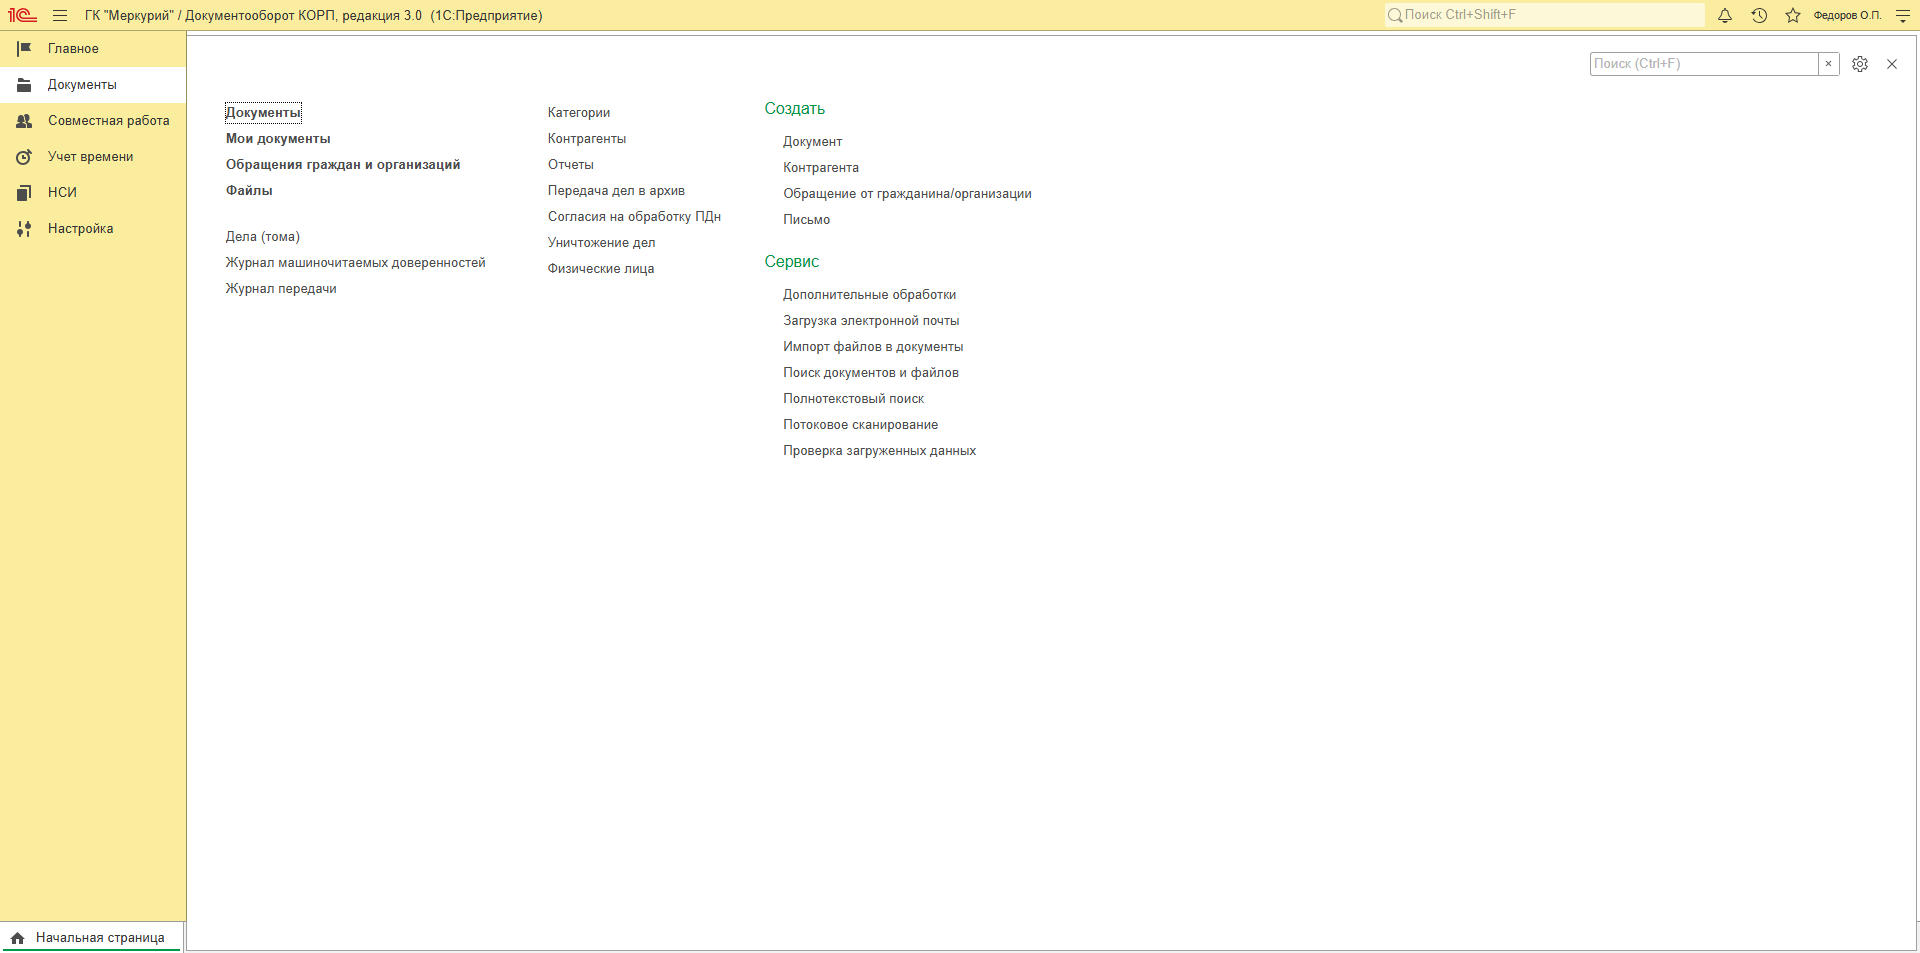
Task: Open Журнал машиночитаемых доверенностей
Action: [355, 263]
